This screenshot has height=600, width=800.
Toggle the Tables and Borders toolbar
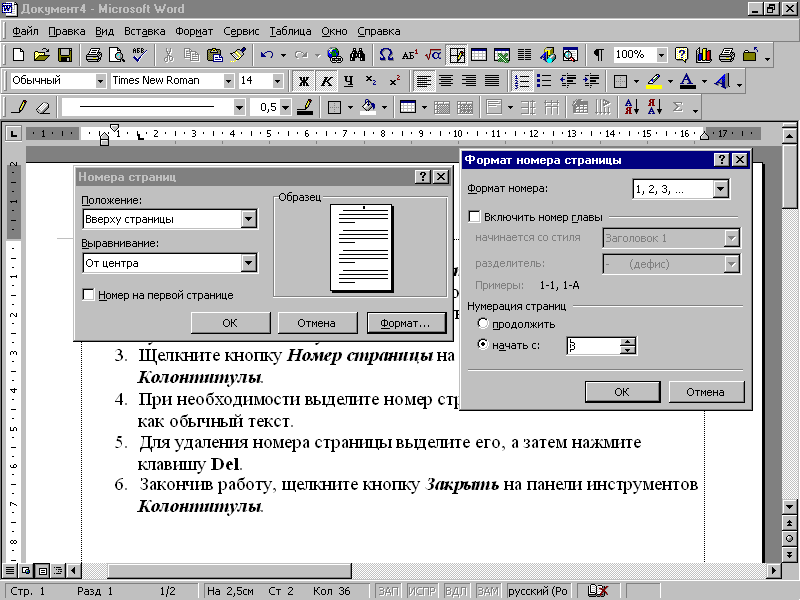(x=456, y=55)
